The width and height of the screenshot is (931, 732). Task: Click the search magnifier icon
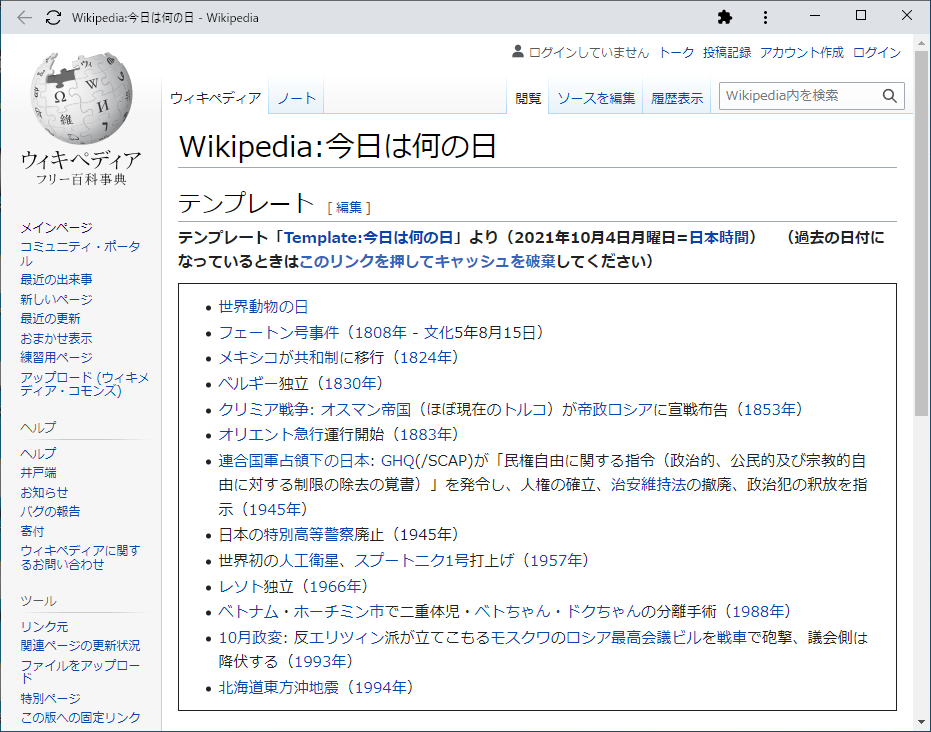coord(889,96)
